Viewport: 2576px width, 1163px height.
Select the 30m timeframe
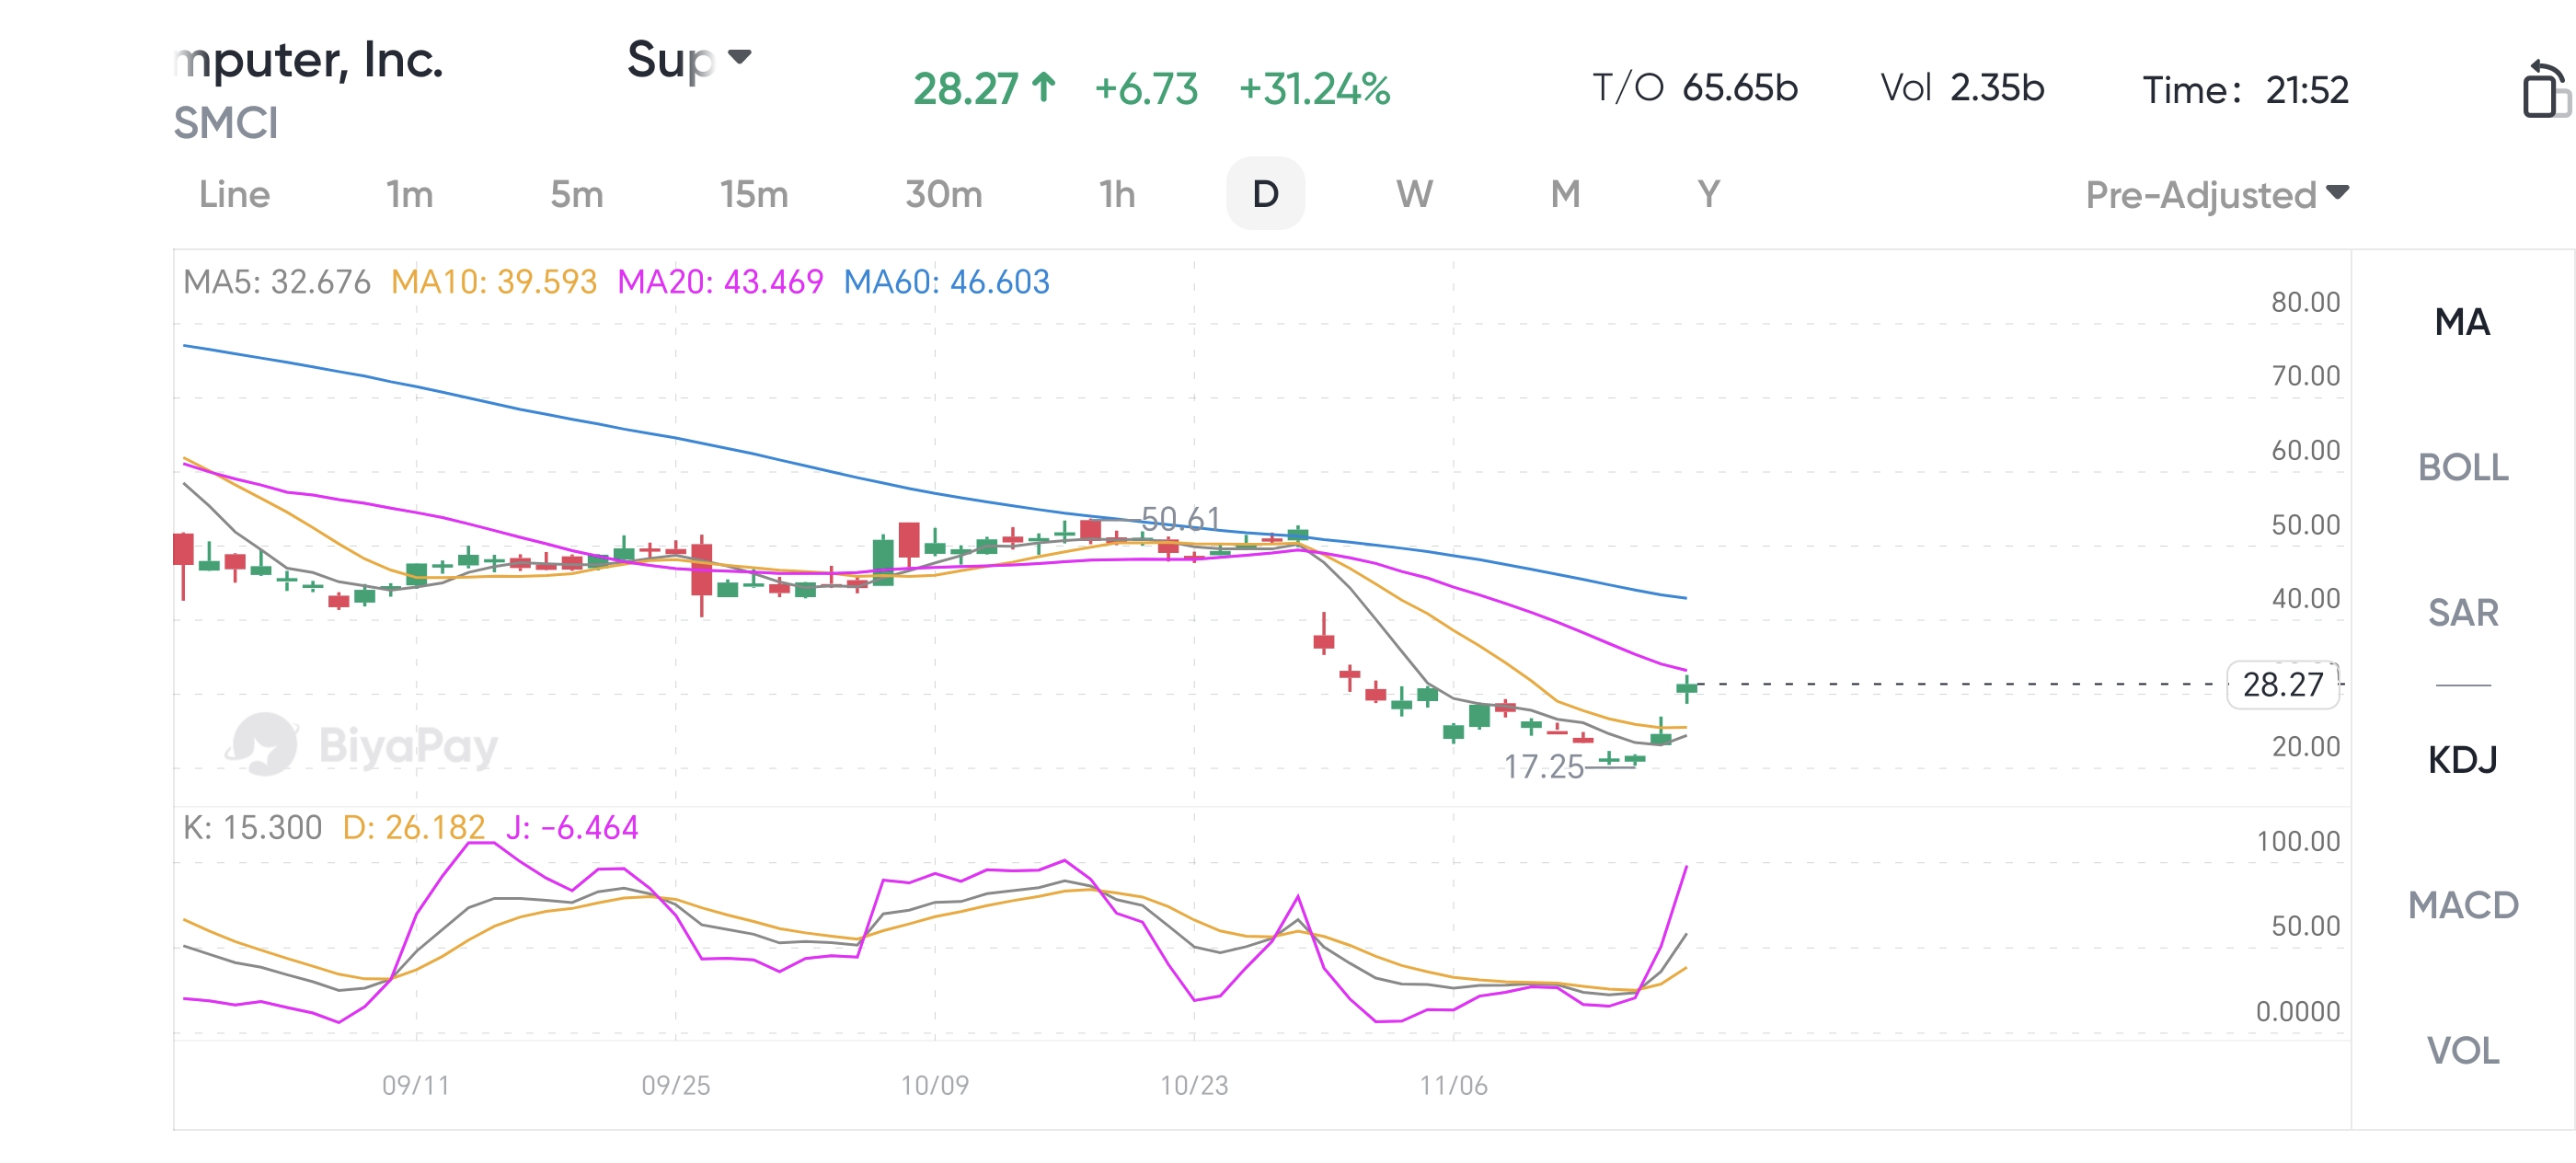pos(943,194)
